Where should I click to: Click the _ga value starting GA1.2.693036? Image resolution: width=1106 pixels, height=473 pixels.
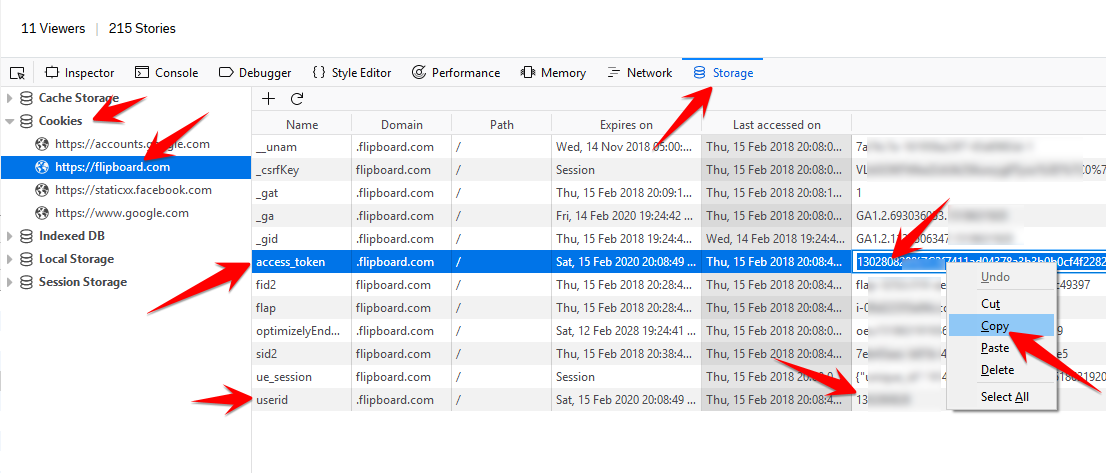(x=931, y=216)
